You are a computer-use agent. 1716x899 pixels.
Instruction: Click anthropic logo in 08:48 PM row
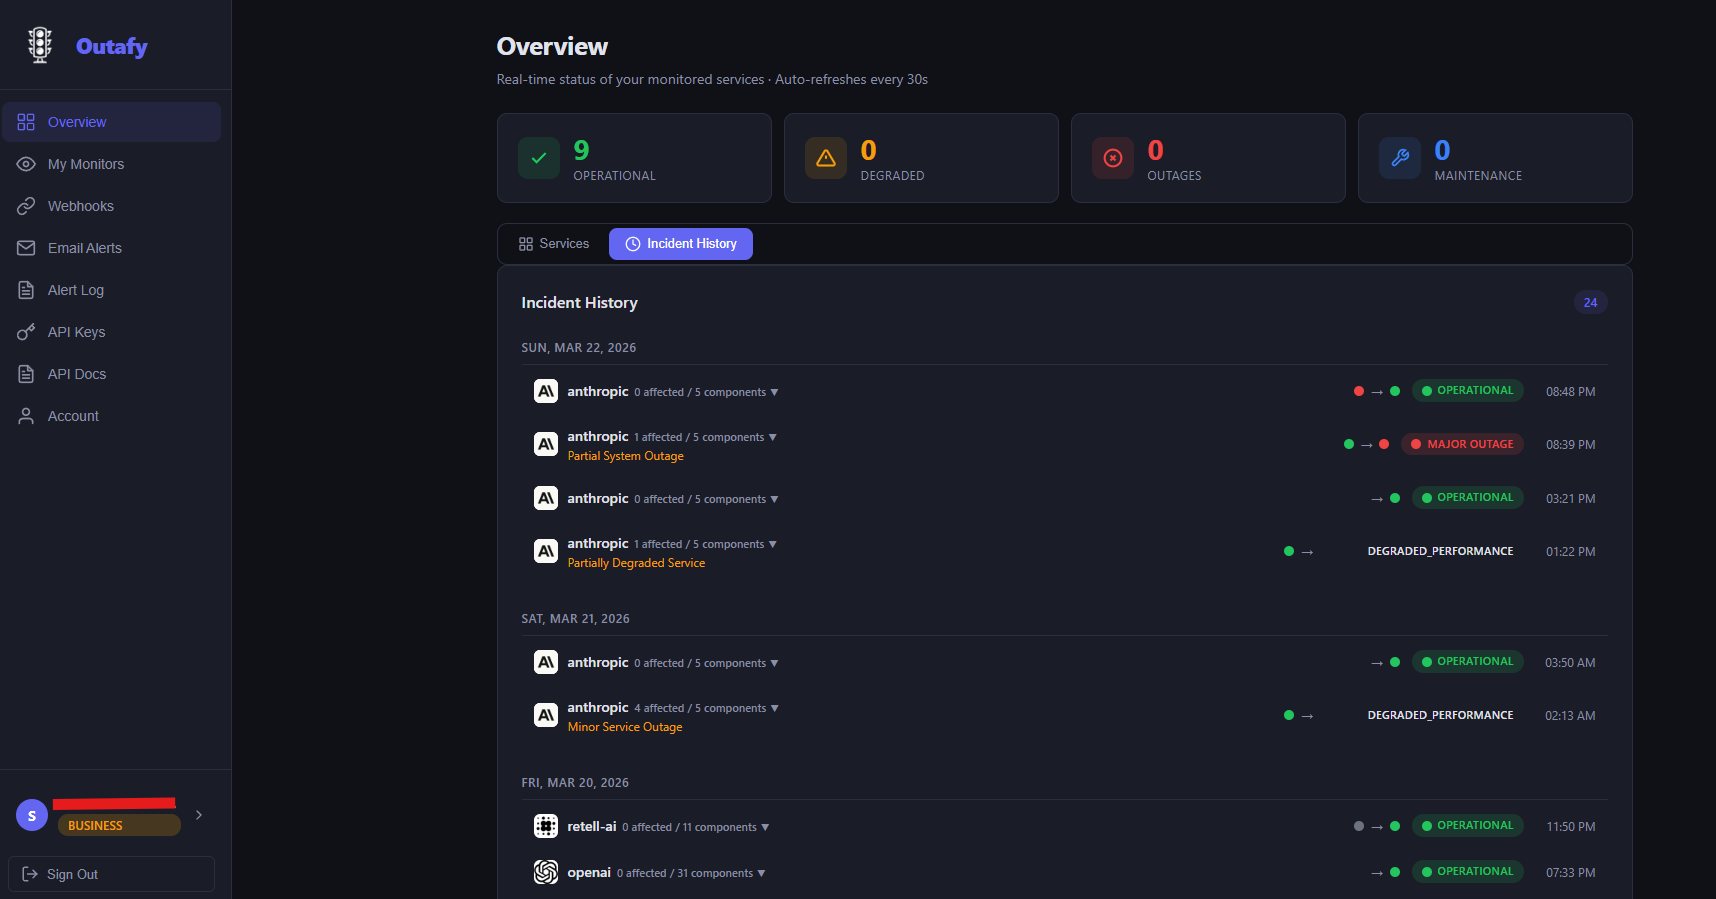coord(546,391)
